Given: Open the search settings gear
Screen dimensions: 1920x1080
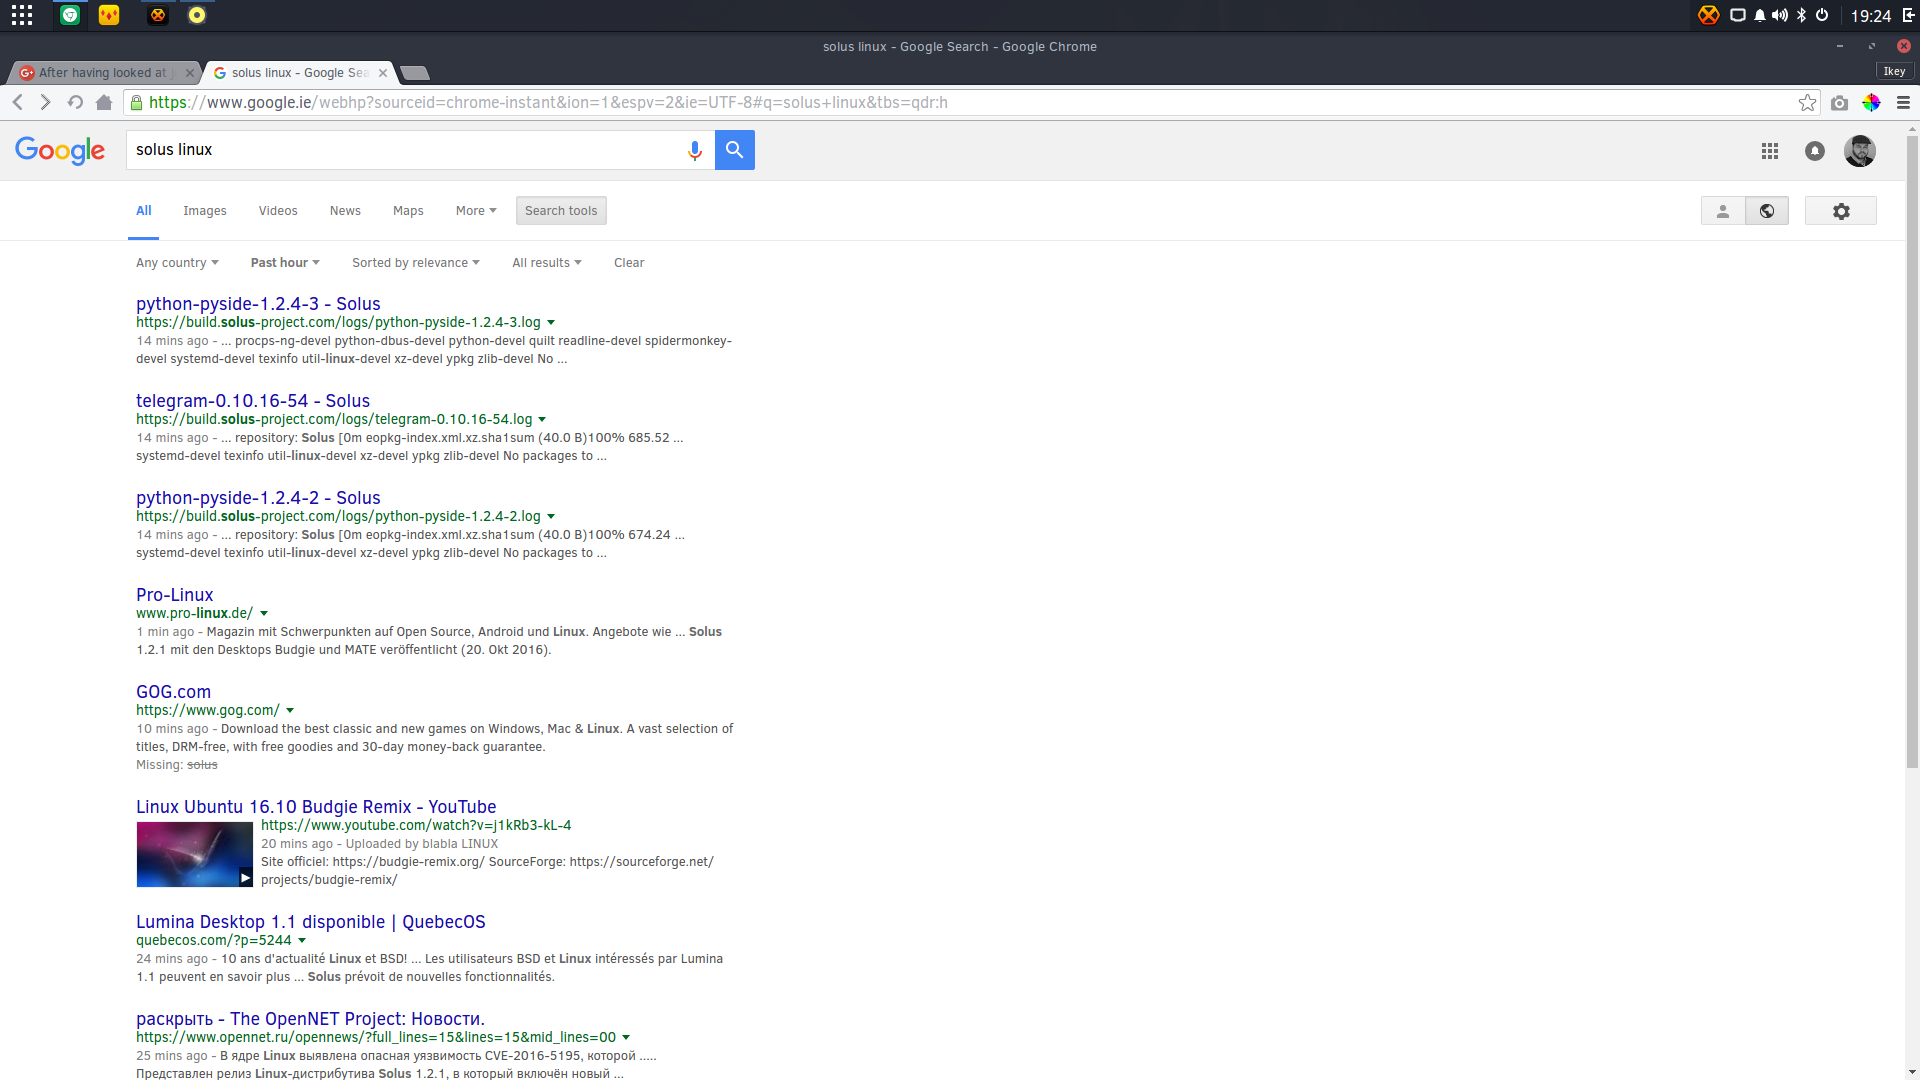Looking at the screenshot, I should point(1841,211).
